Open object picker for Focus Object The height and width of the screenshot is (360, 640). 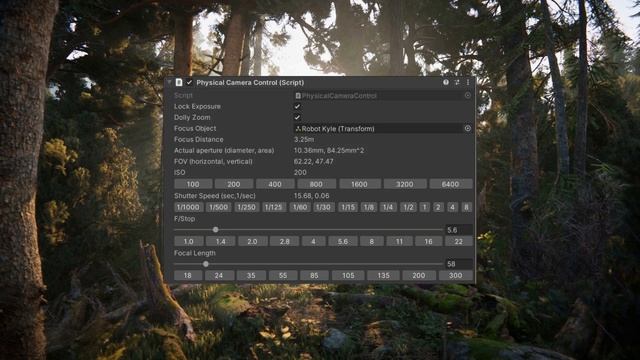pyautogui.click(x=468, y=129)
